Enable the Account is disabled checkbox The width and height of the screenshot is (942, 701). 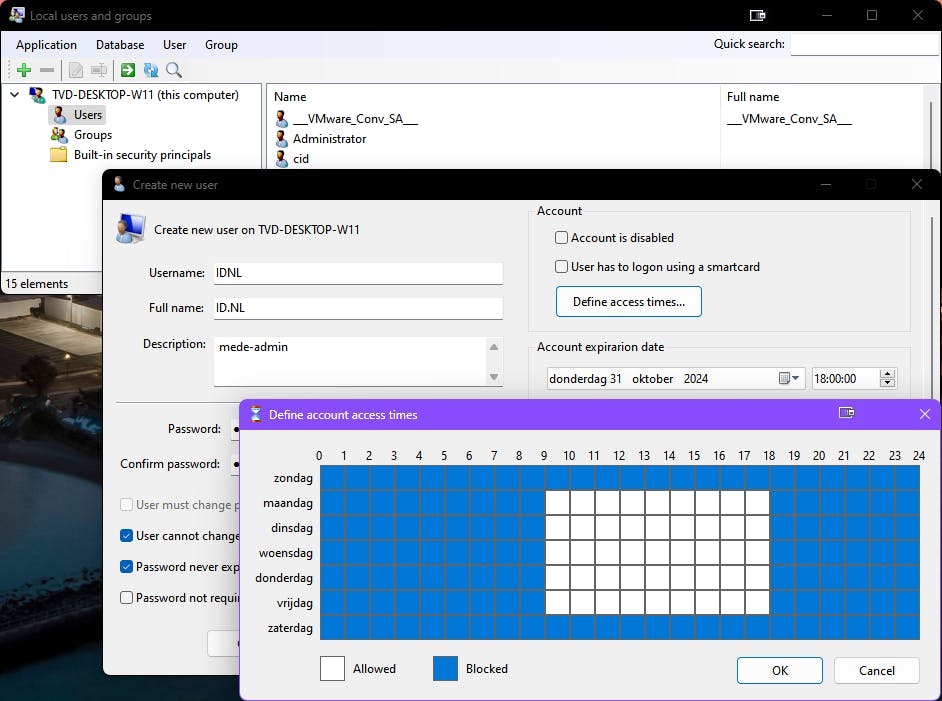point(561,238)
